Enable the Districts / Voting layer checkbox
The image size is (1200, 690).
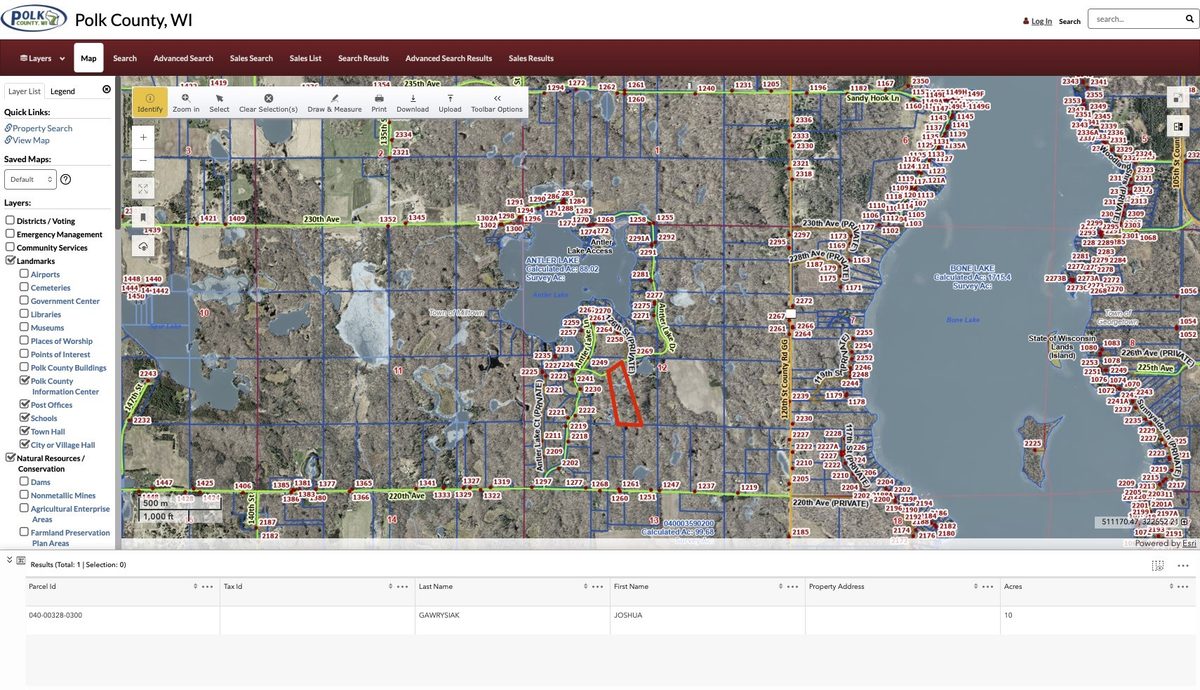pyautogui.click(x=10, y=221)
